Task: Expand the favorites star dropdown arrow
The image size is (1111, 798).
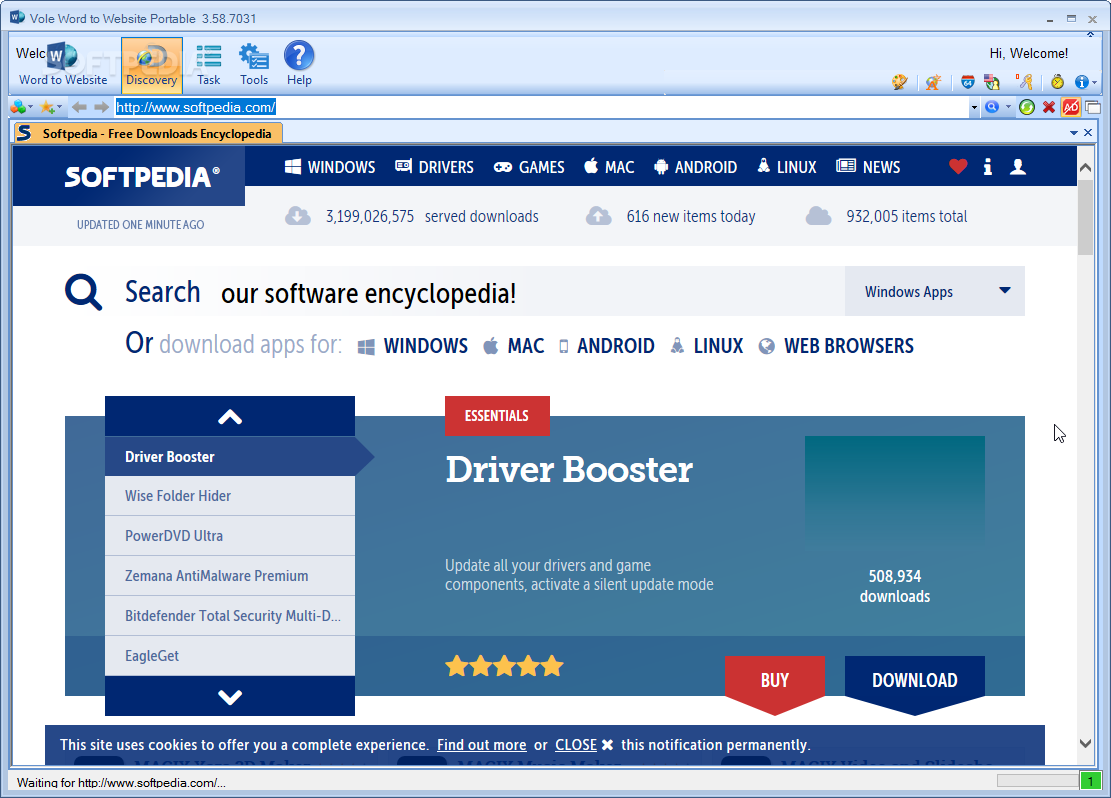Action: [x=60, y=108]
